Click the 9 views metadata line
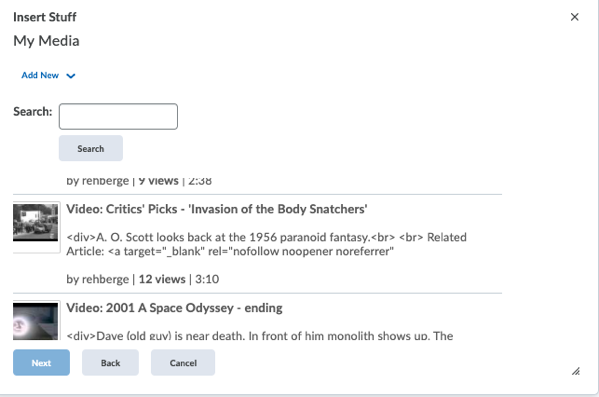 [x=139, y=181]
